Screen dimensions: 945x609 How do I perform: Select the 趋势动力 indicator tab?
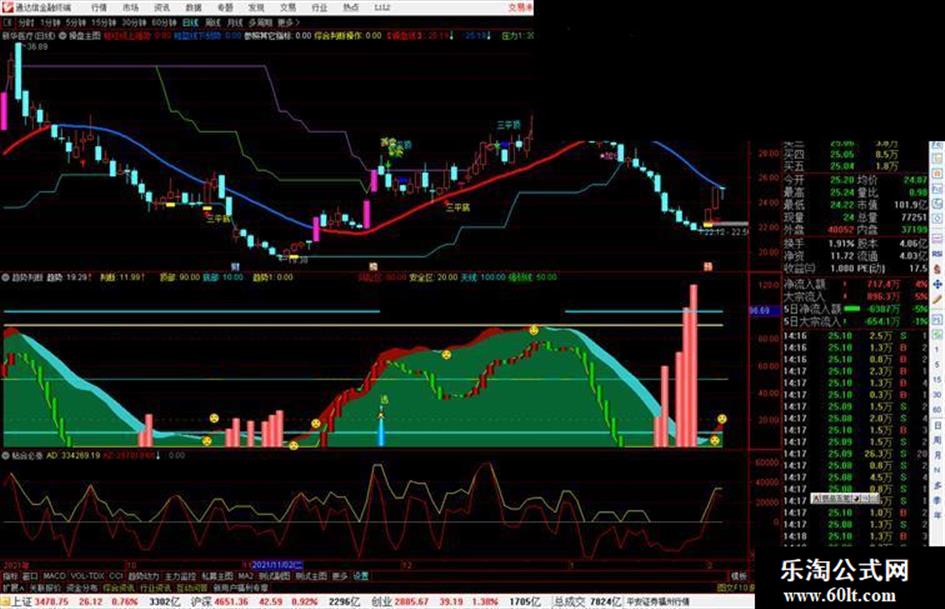pyautogui.click(x=143, y=576)
